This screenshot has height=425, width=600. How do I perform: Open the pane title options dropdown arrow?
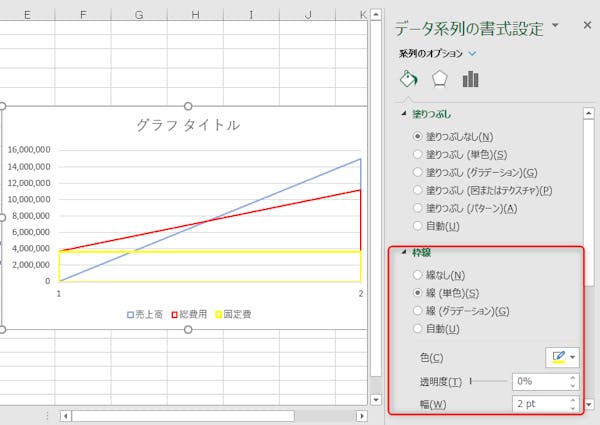(555, 25)
